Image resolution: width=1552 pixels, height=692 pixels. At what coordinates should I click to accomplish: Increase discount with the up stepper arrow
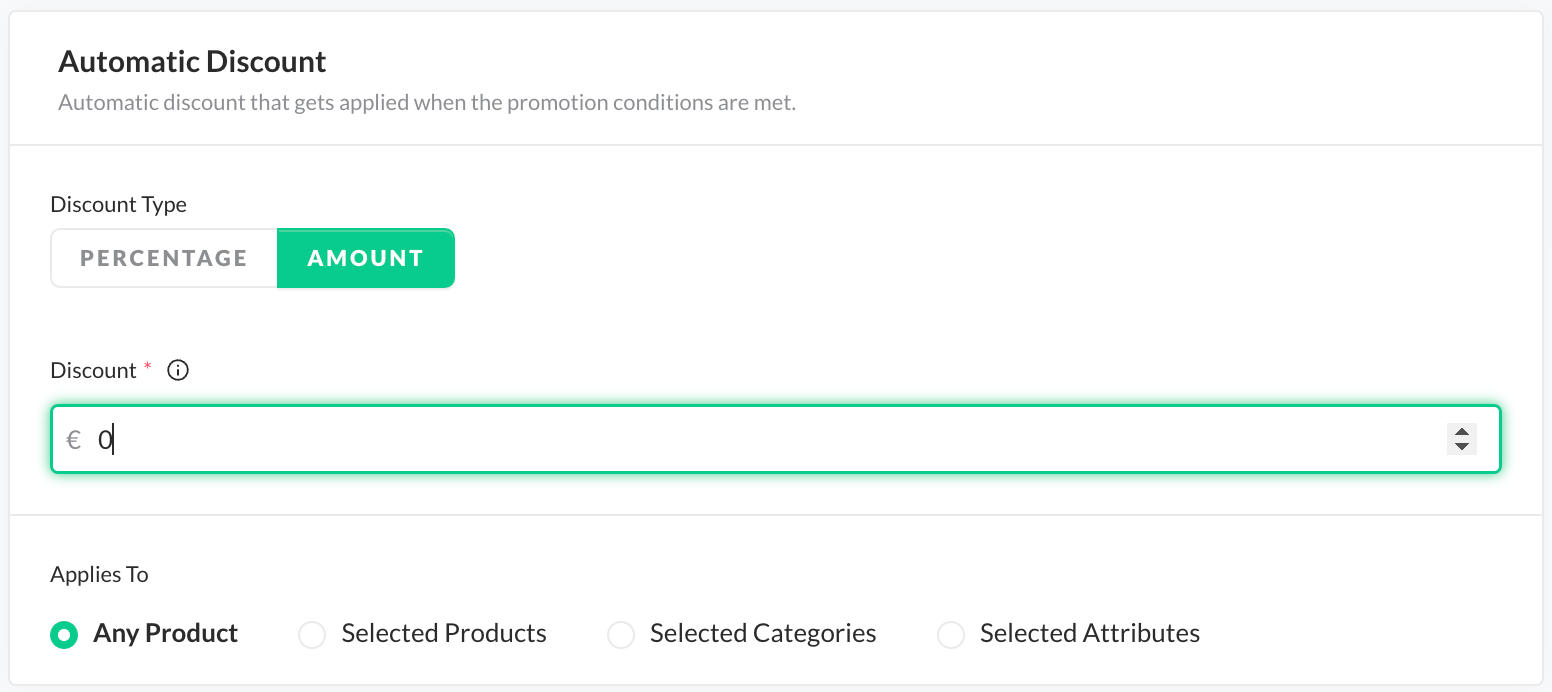click(x=1461, y=432)
